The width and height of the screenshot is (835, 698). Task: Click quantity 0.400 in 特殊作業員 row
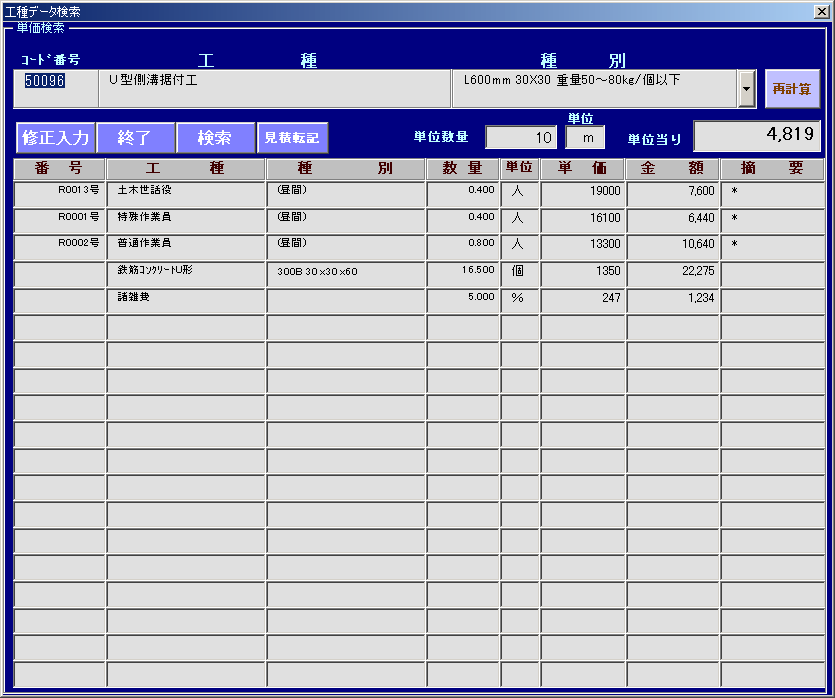pos(463,221)
